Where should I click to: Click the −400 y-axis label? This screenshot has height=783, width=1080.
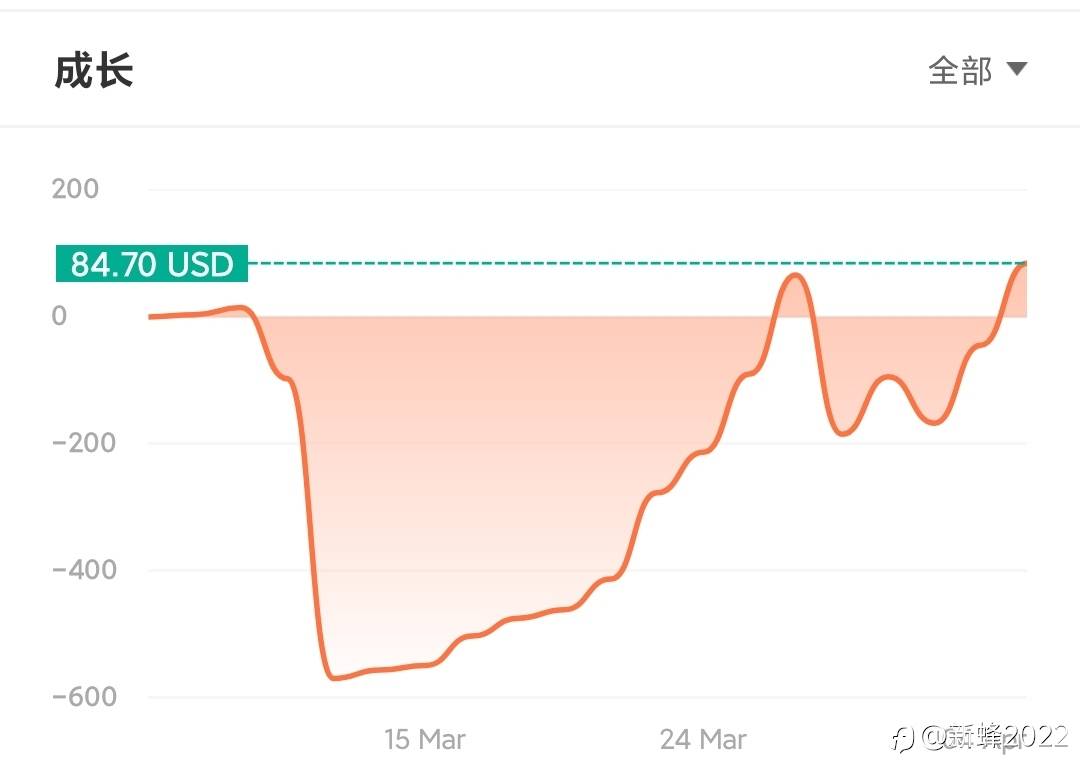[x=84, y=570]
